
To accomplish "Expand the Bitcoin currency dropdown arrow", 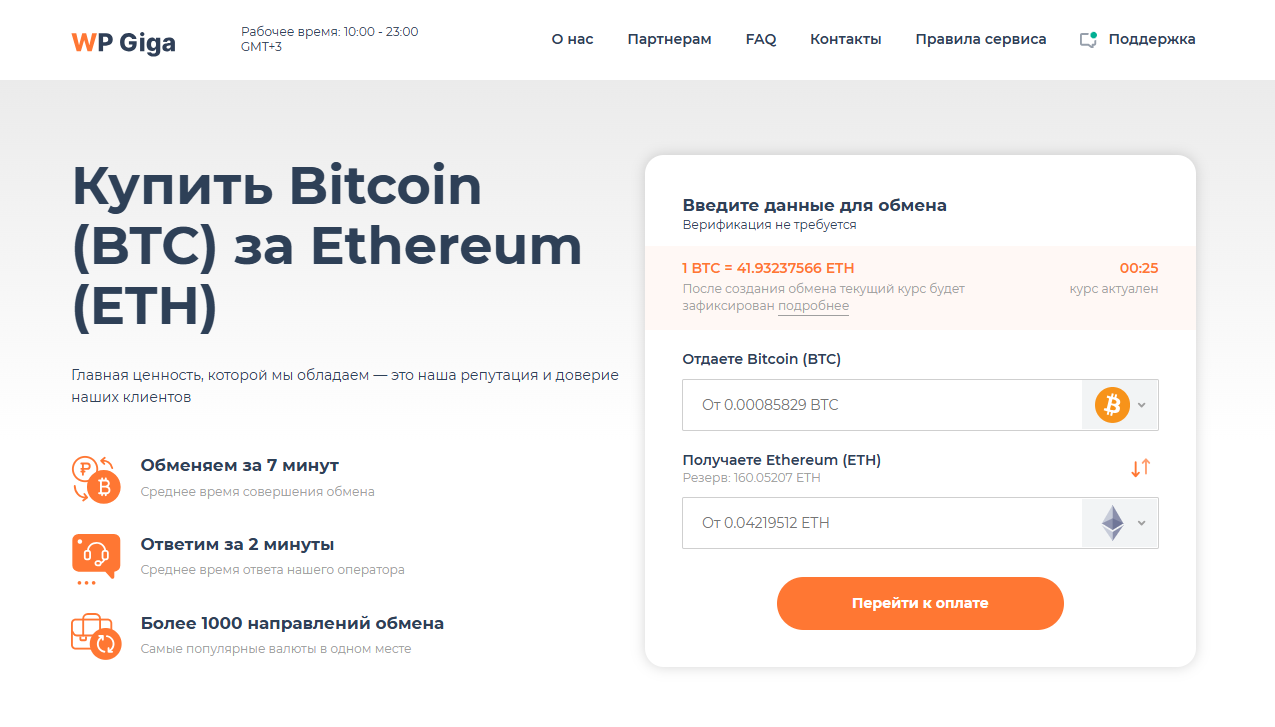I will tap(1142, 405).
